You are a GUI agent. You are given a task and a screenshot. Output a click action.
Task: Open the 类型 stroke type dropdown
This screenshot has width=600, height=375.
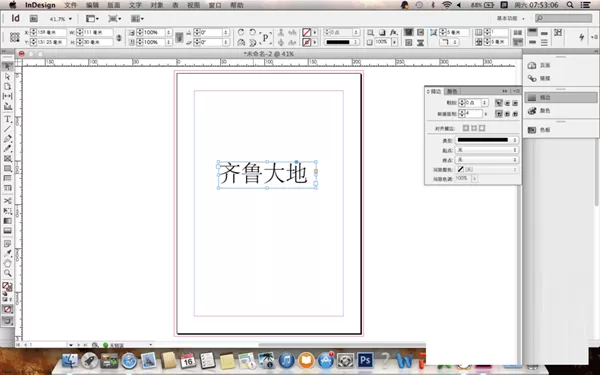point(487,140)
